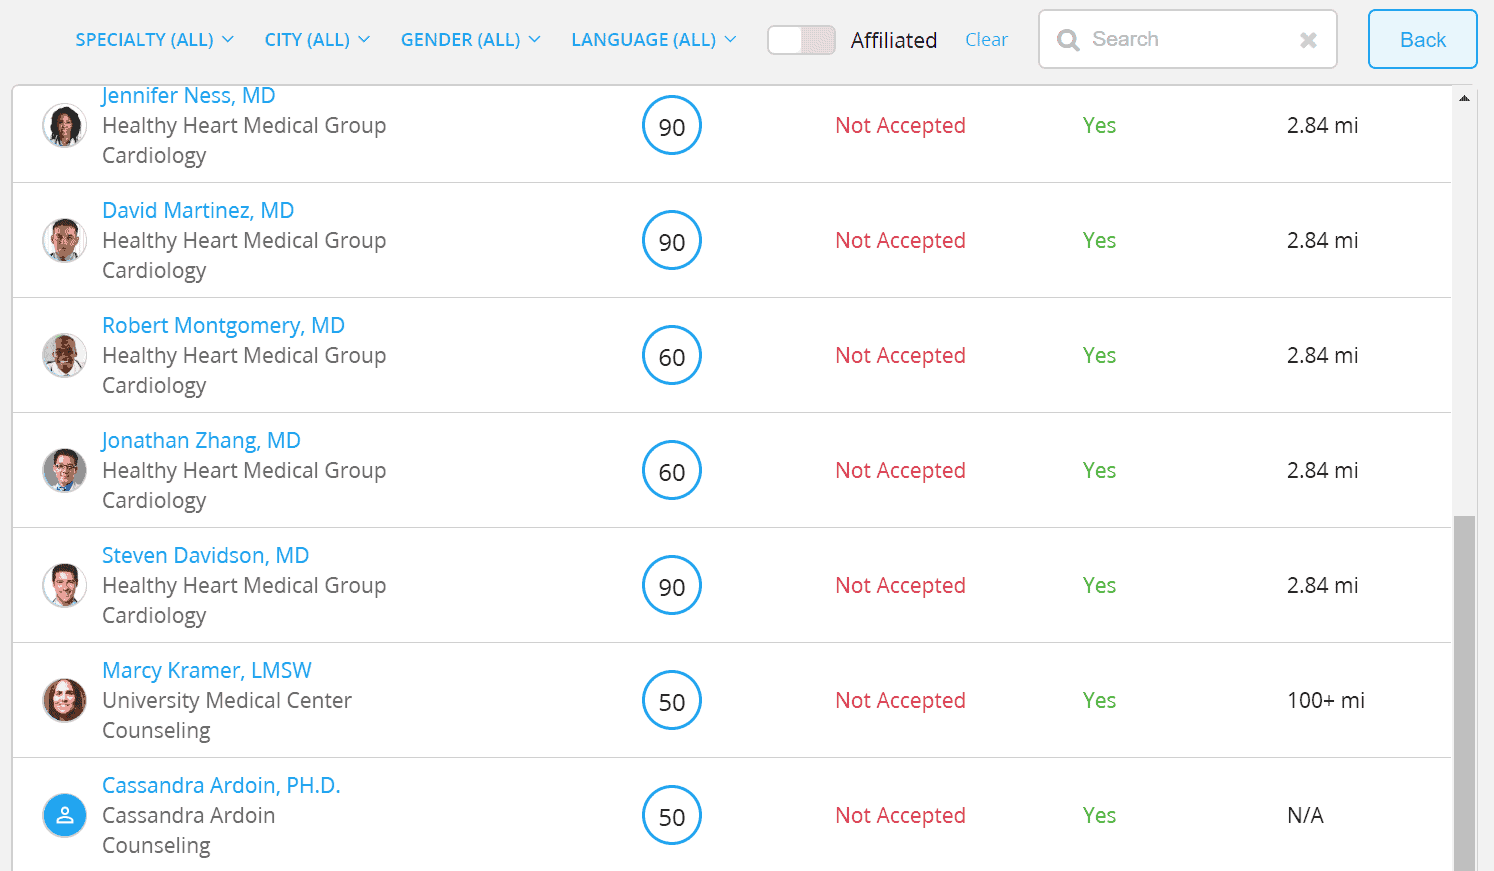Click Jonathan Zhang's avatar photo
Image resolution: width=1494 pixels, height=871 pixels.
coord(64,471)
